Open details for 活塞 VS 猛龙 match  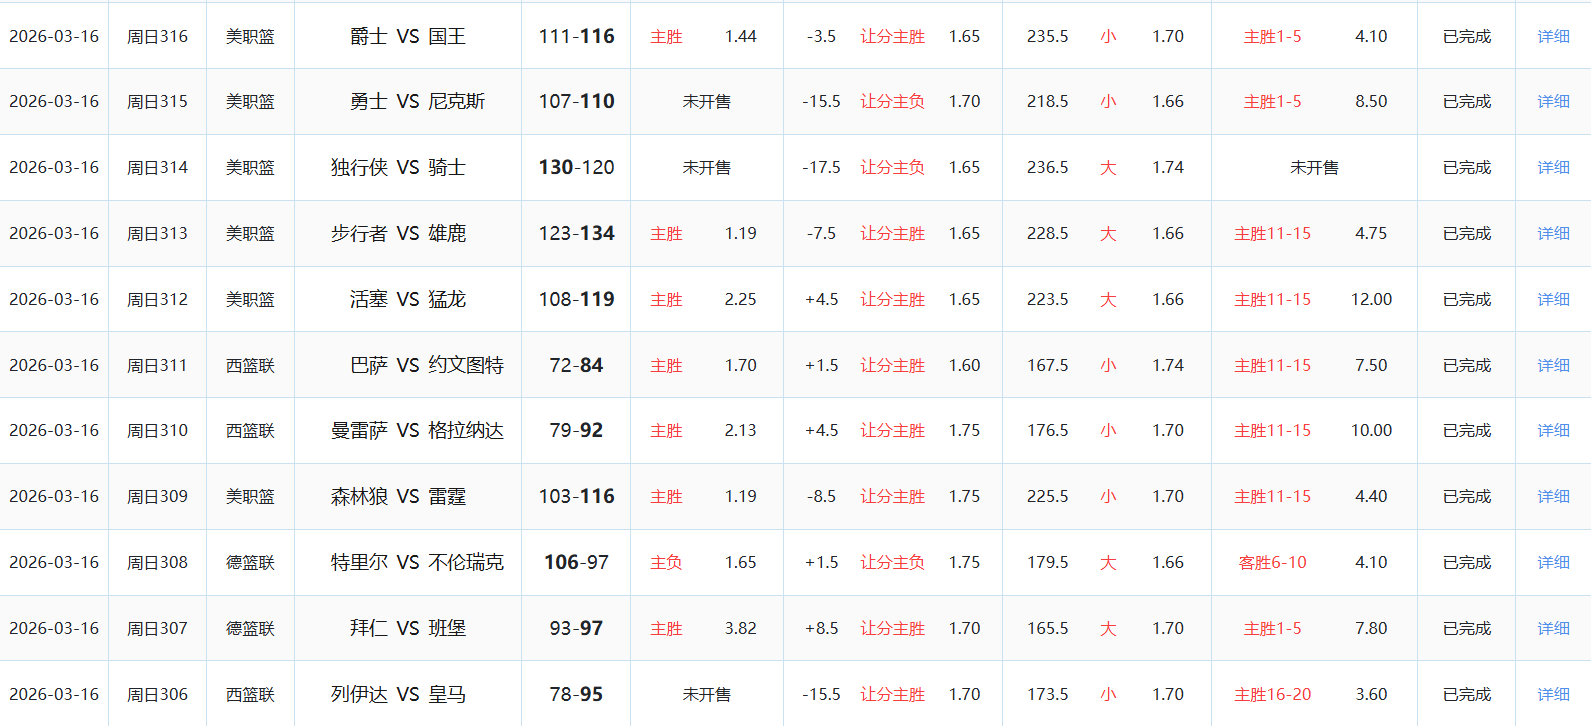pyautogui.click(x=1553, y=299)
